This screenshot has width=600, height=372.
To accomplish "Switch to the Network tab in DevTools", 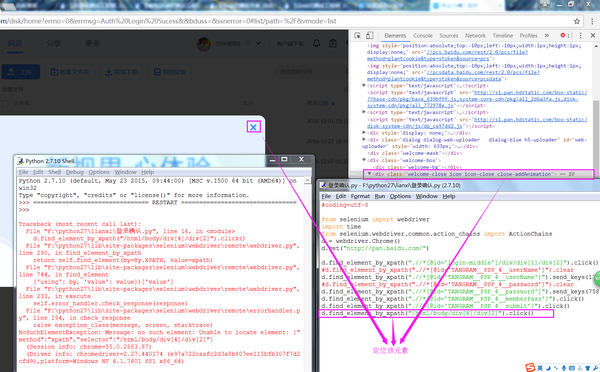I will 475,35.
